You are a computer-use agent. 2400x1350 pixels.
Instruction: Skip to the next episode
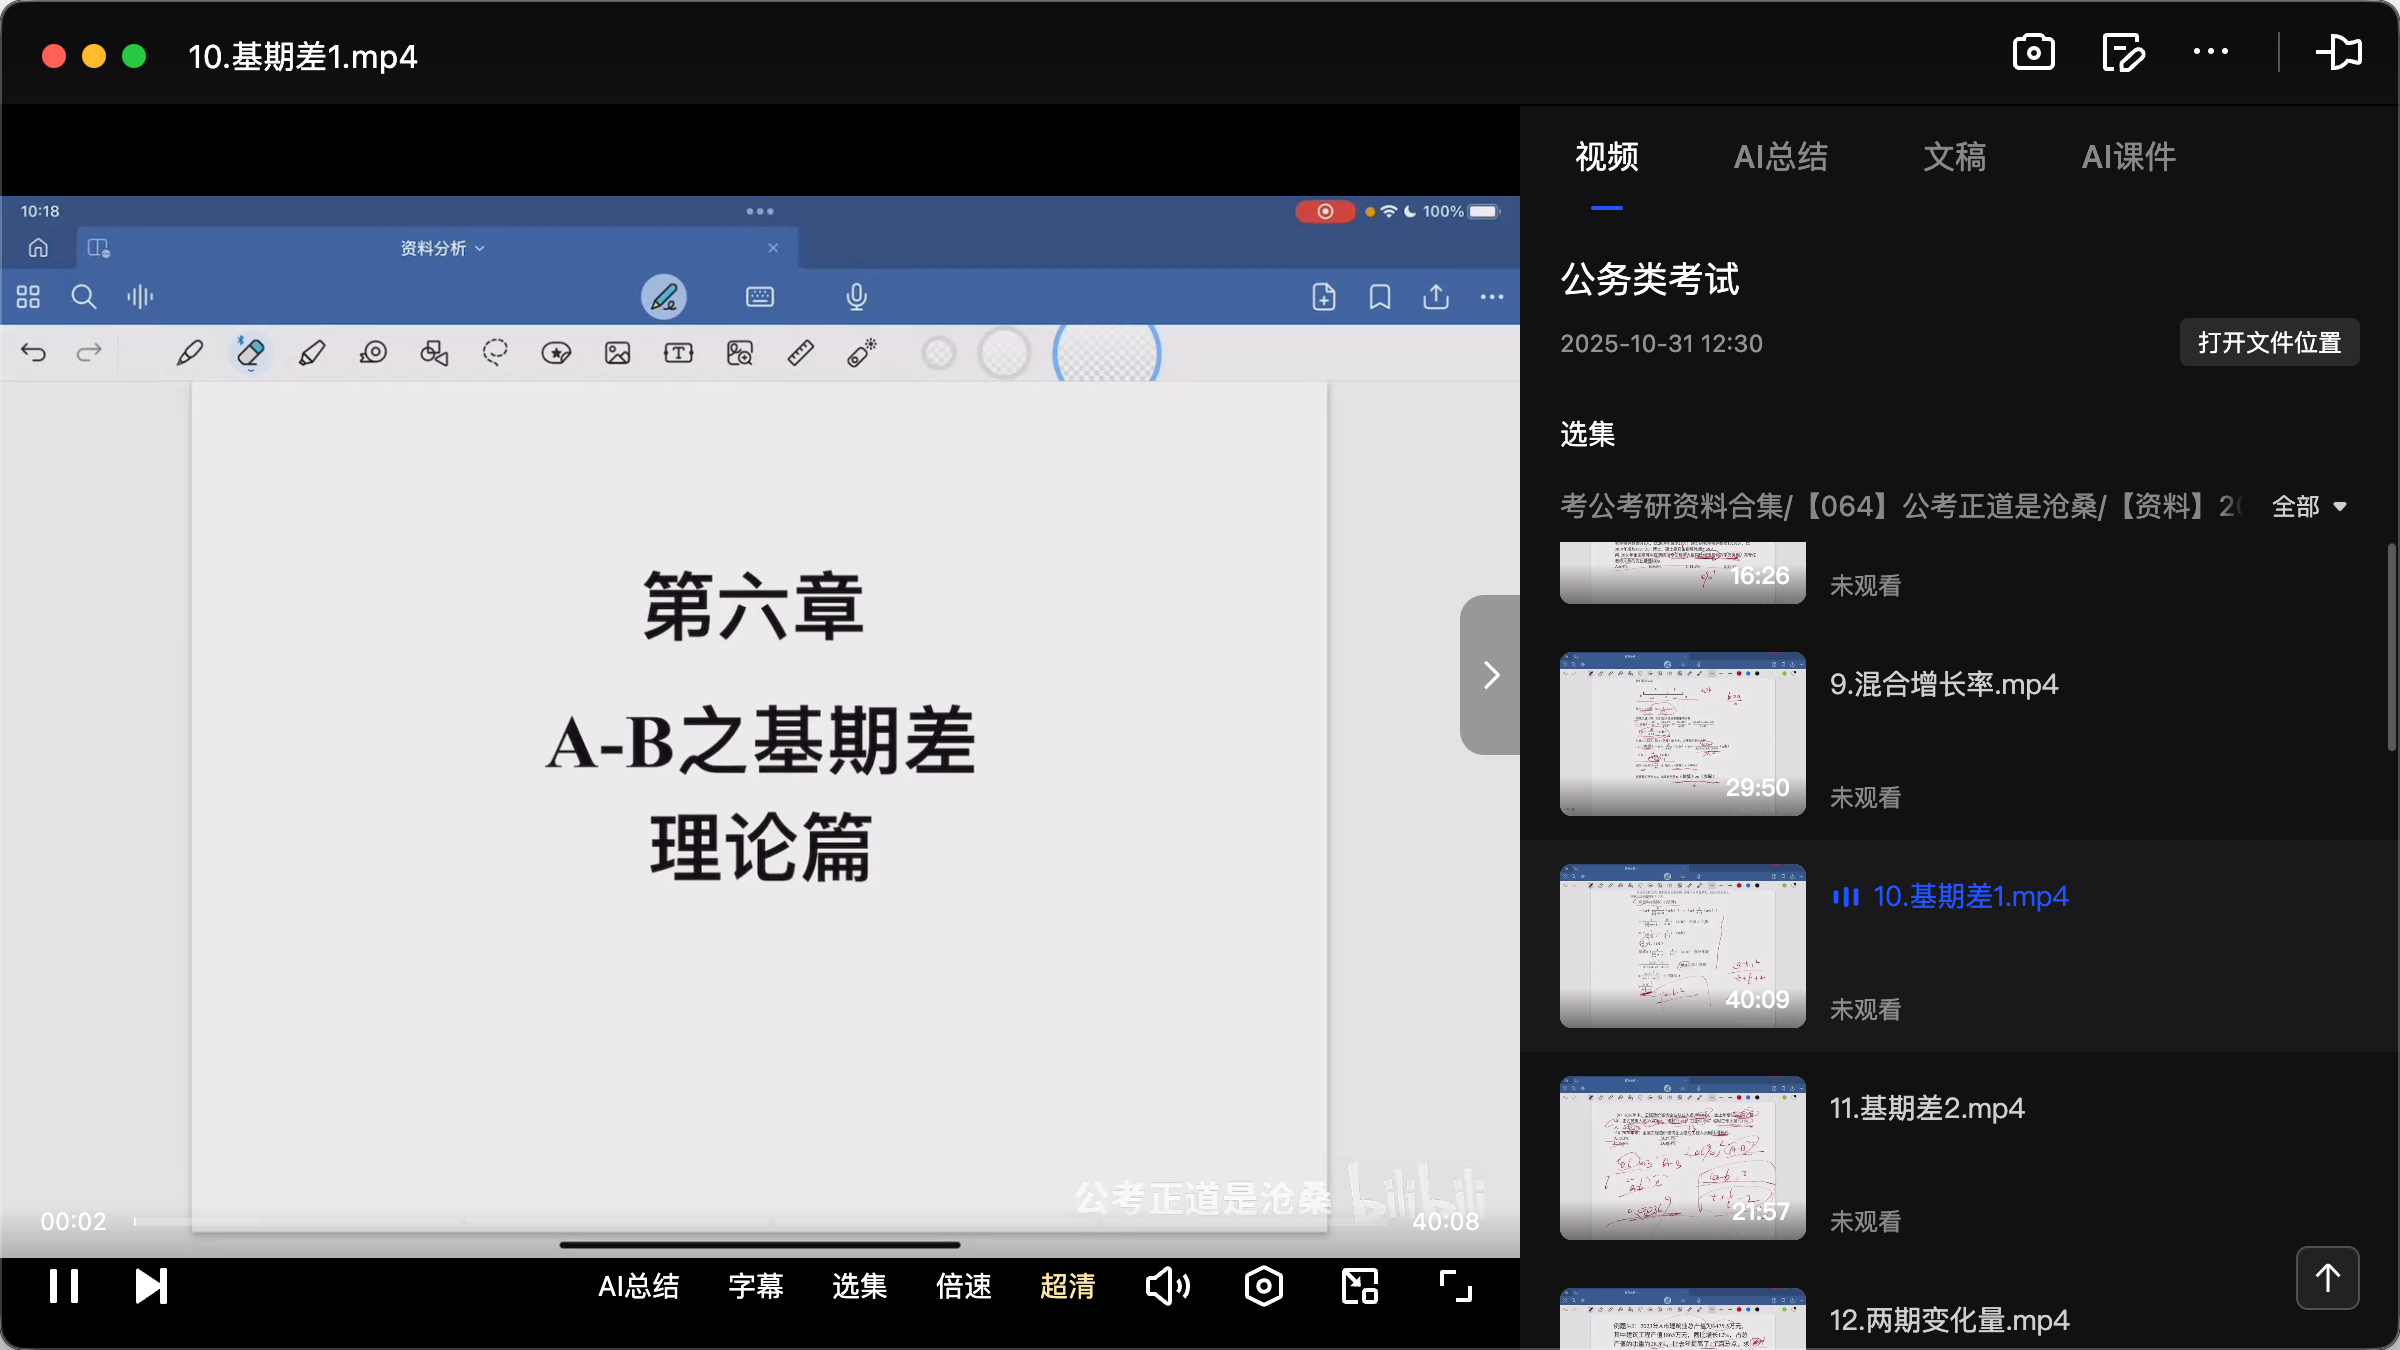(x=150, y=1285)
